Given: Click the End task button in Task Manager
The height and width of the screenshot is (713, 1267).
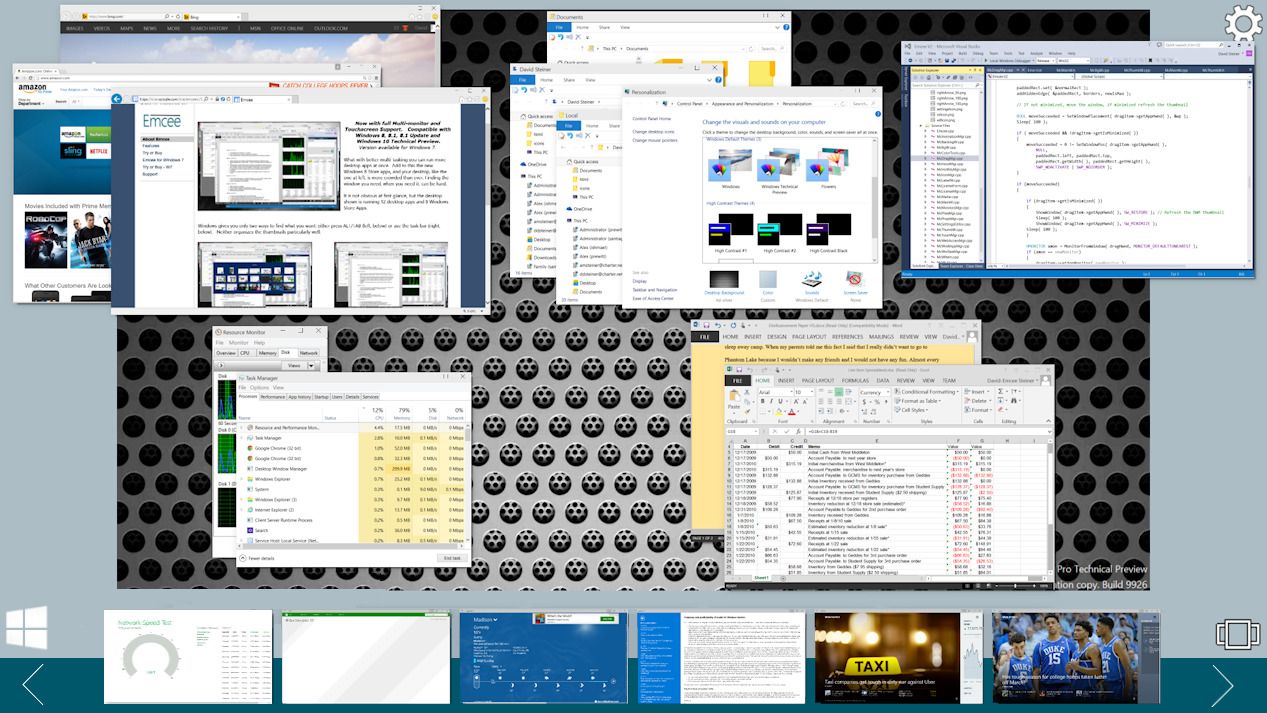Looking at the screenshot, I should click(x=453, y=557).
